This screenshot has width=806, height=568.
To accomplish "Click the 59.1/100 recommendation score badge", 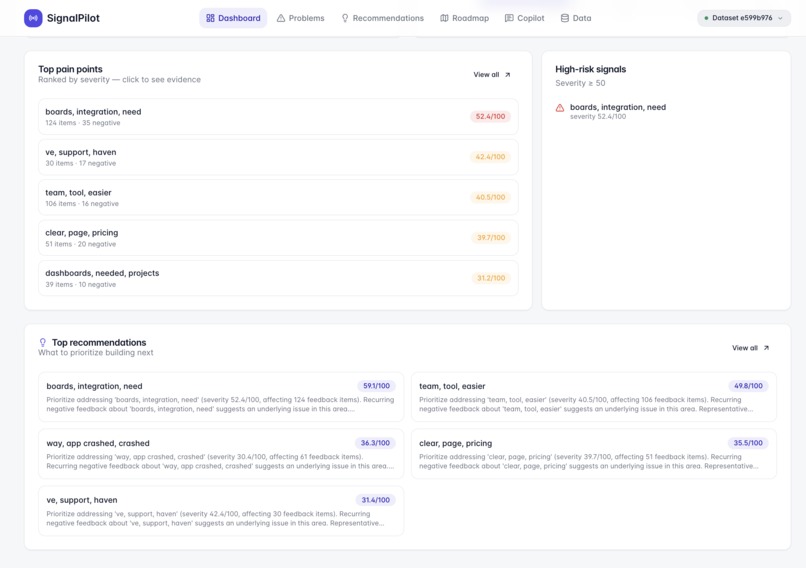I will (x=376, y=386).
